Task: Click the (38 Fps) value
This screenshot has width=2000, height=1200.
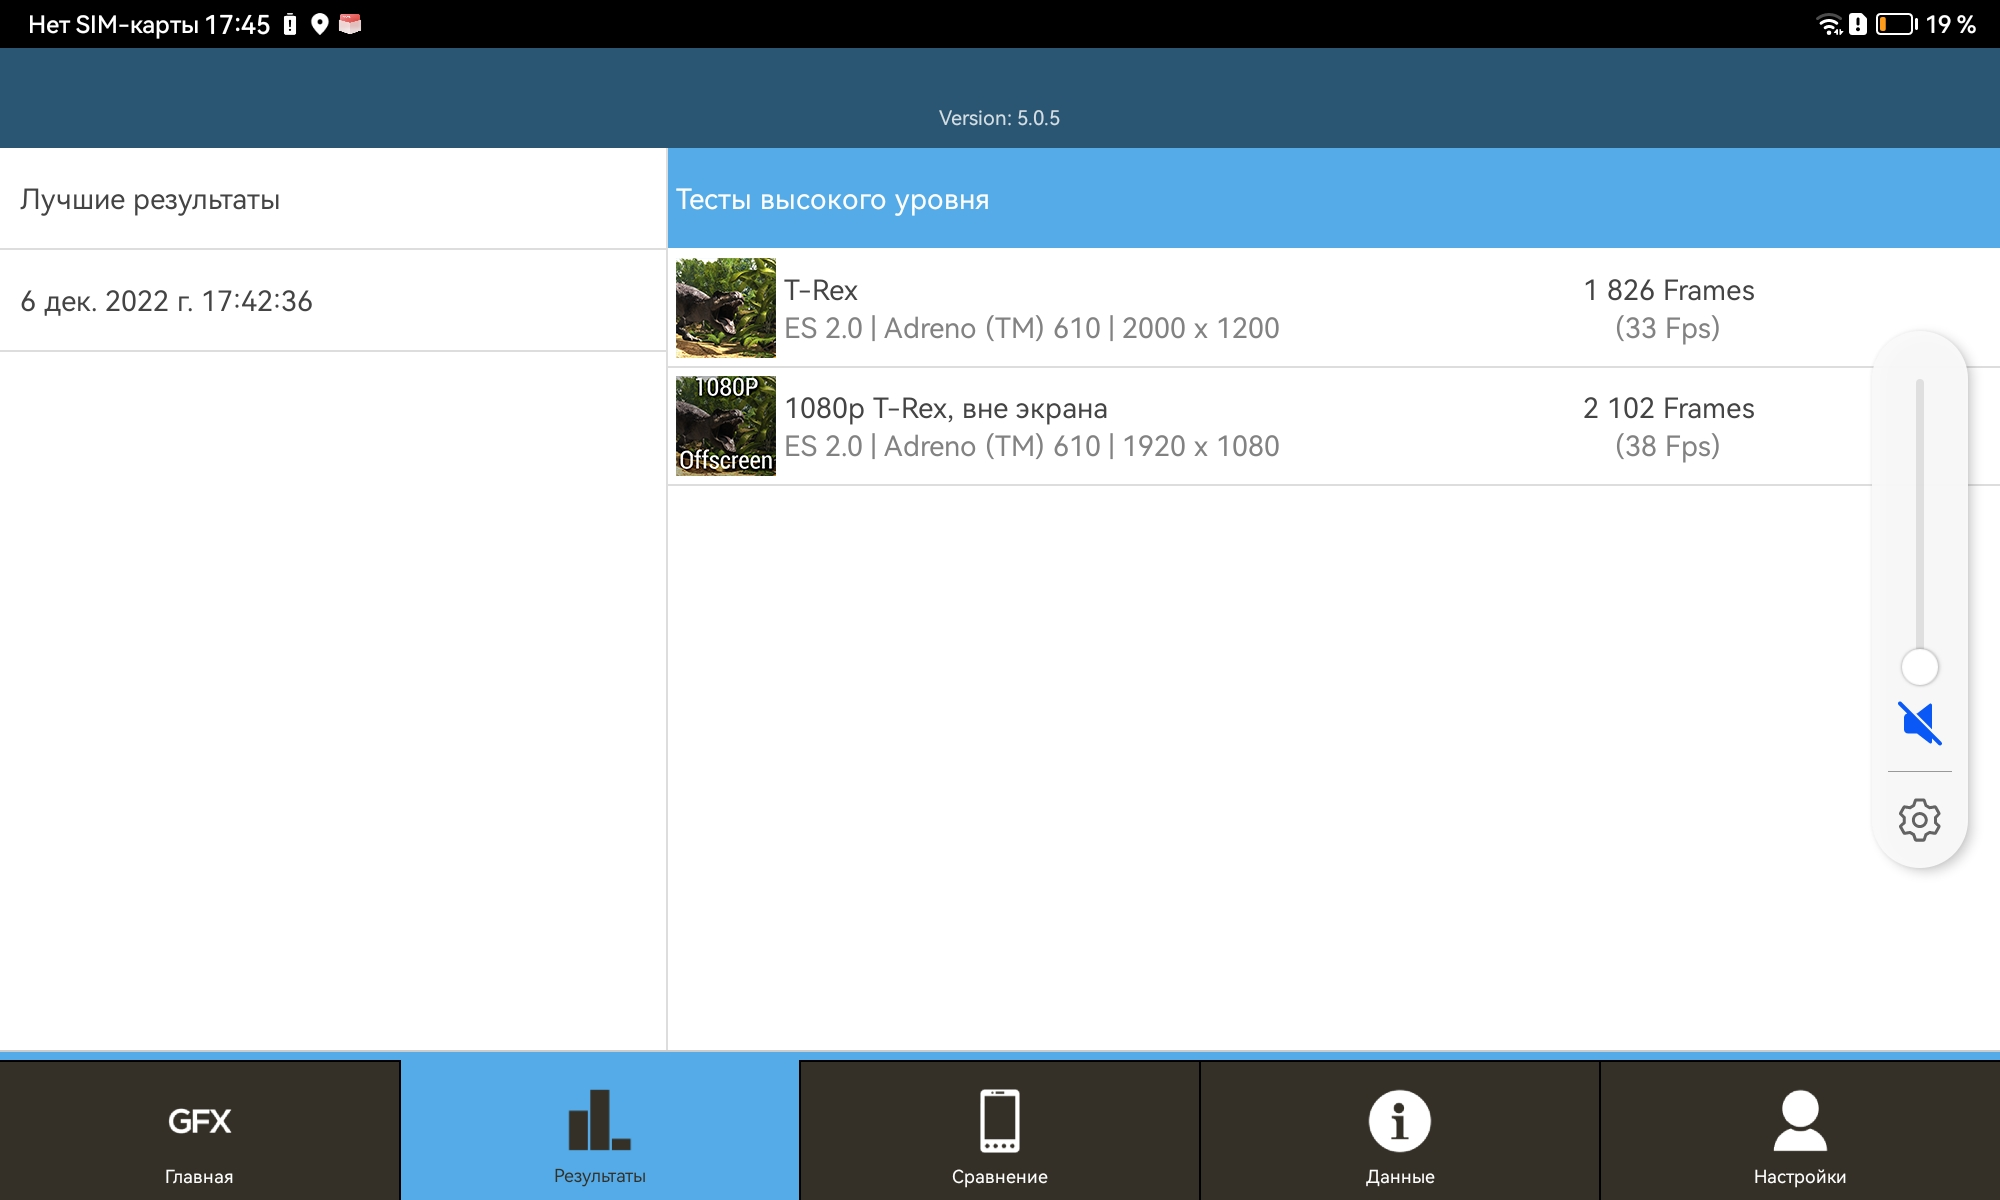Action: coord(1668,446)
